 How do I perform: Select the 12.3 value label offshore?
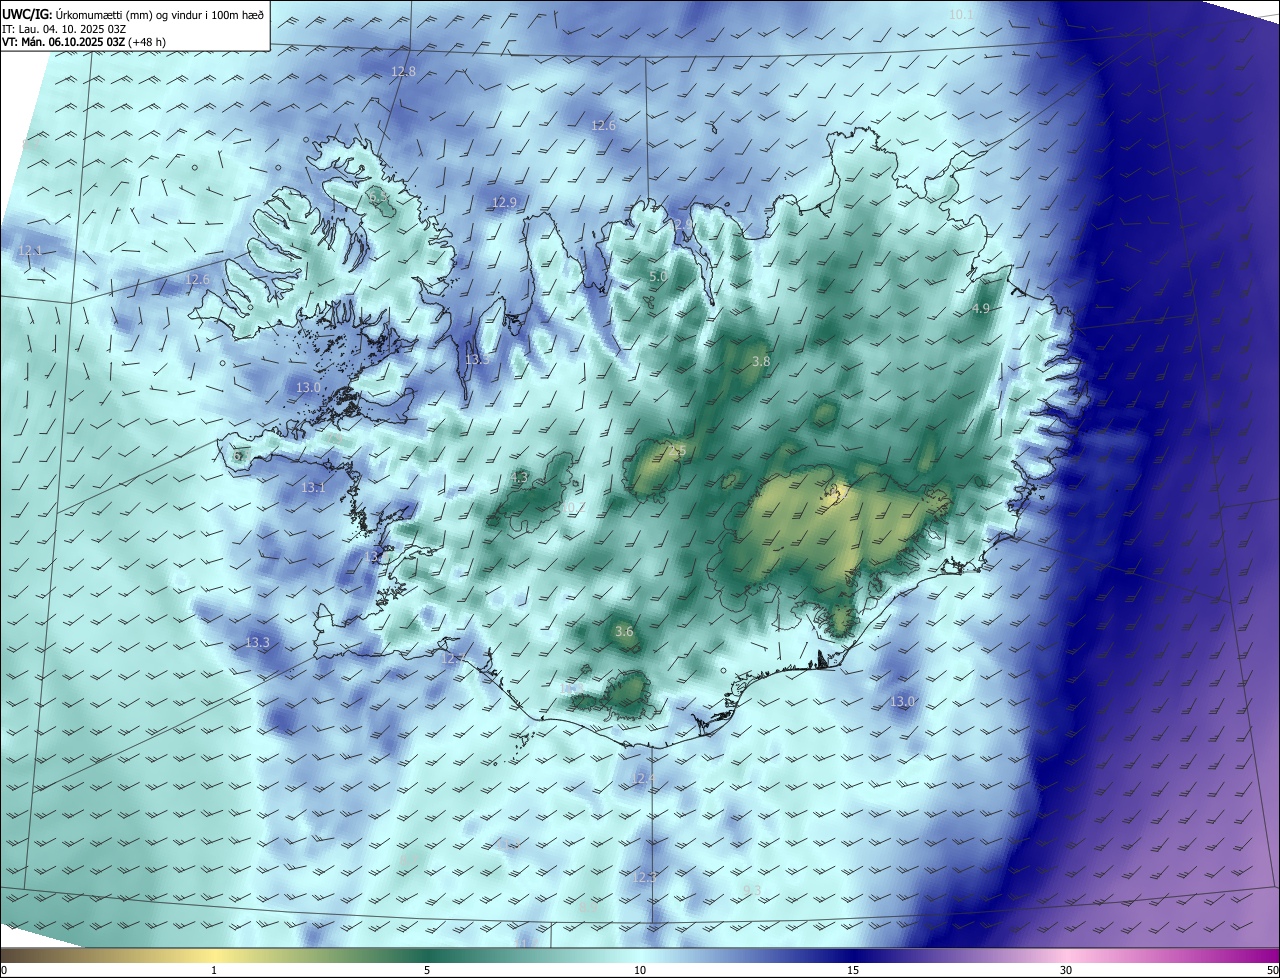click(646, 877)
